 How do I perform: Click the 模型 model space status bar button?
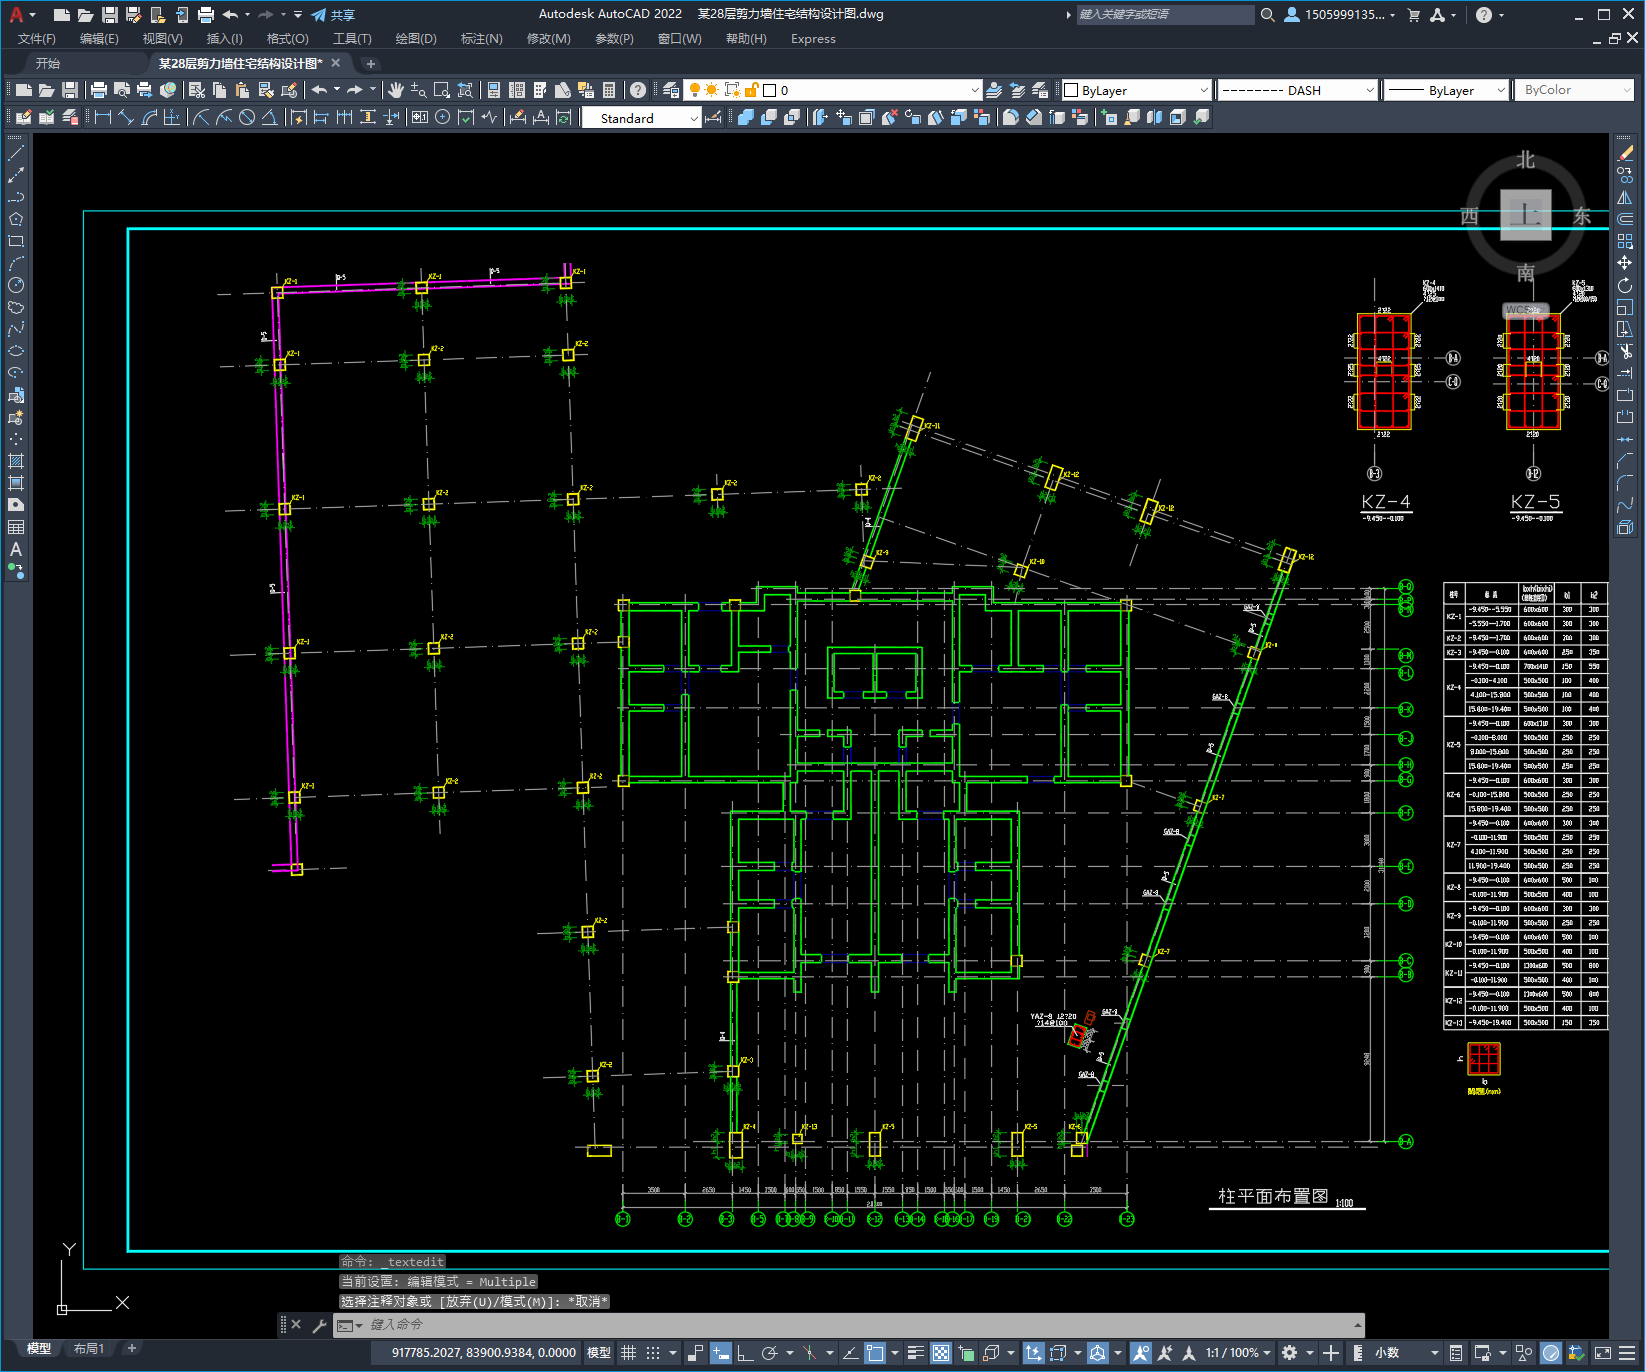point(599,1353)
